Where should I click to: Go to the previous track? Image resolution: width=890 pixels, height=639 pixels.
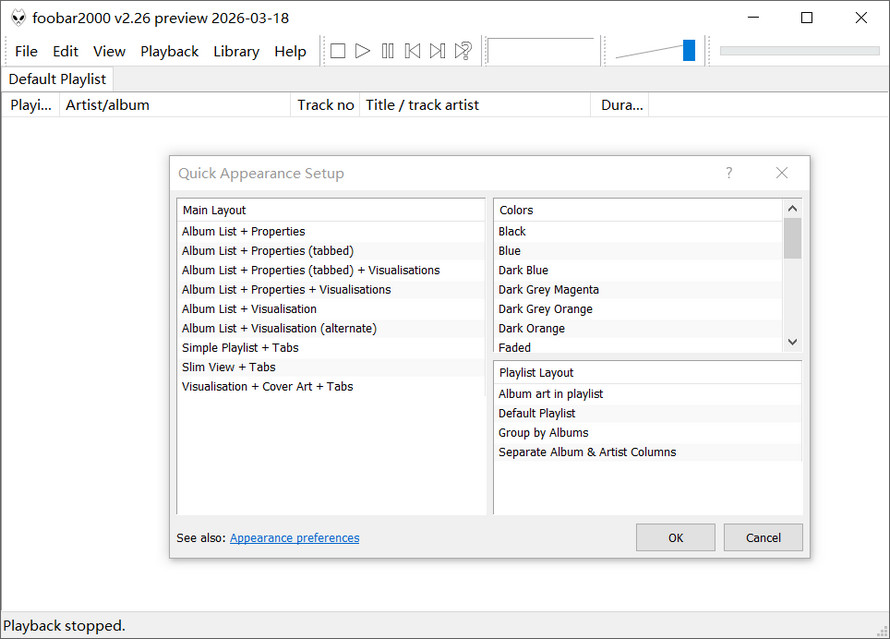tap(413, 51)
